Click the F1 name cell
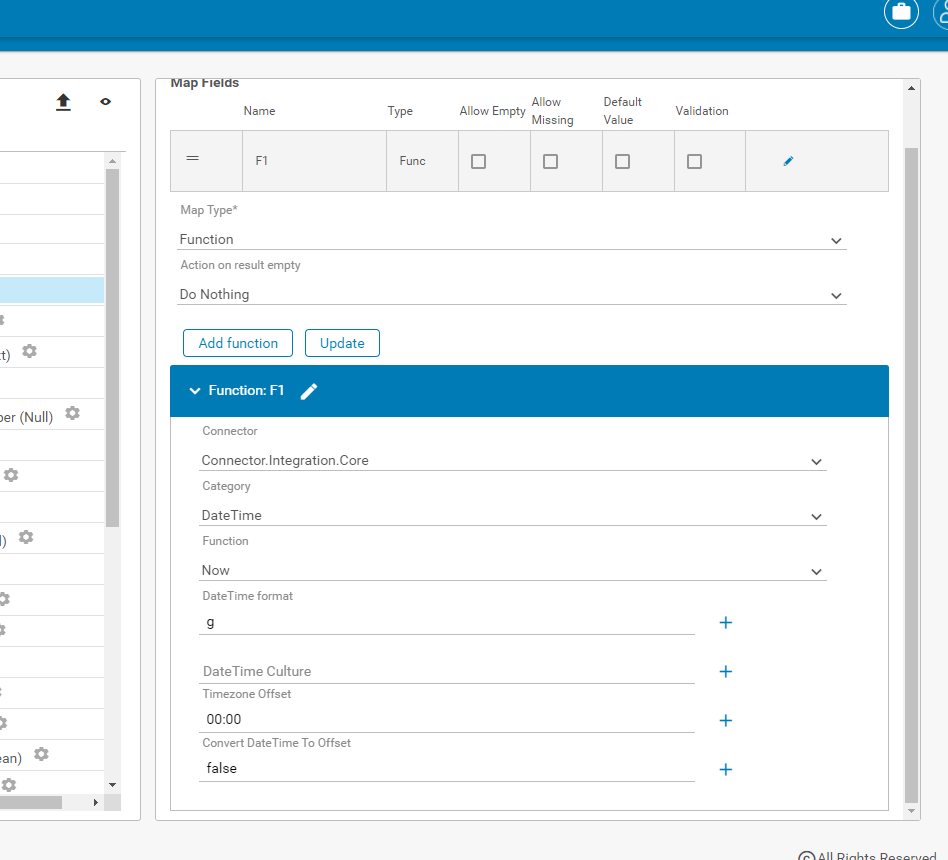The width and height of the screenshot is (948, 860). (314, 161)
